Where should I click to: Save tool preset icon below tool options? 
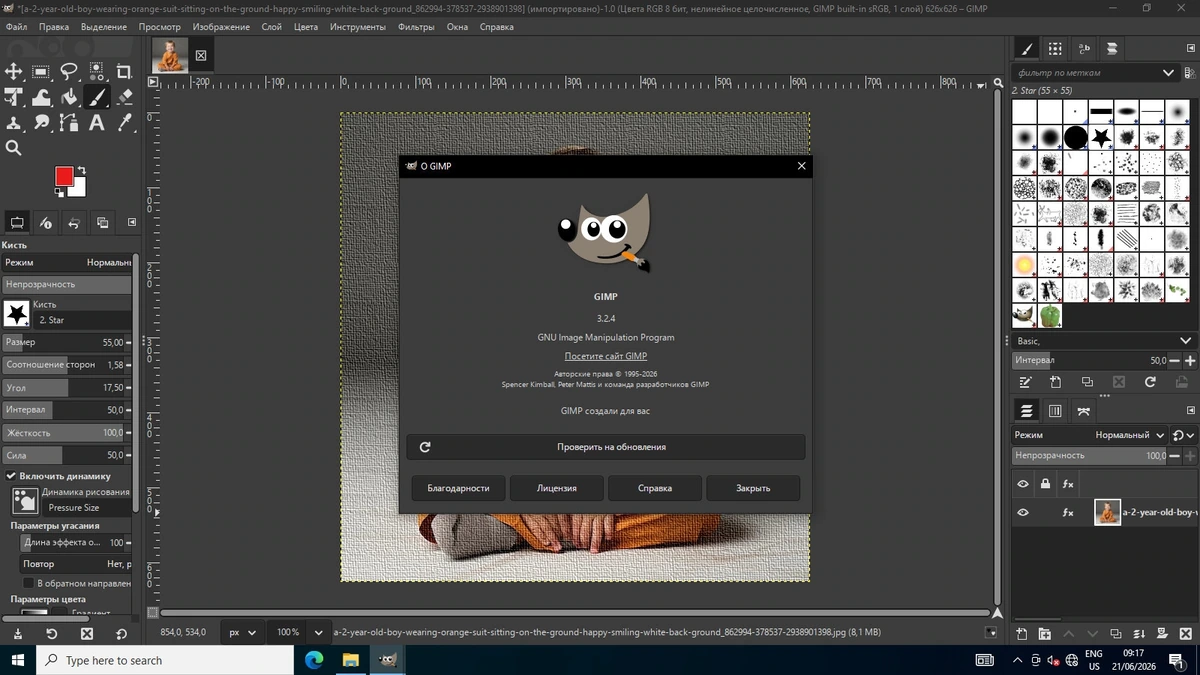pyautogui.click(x=18, y=634)
